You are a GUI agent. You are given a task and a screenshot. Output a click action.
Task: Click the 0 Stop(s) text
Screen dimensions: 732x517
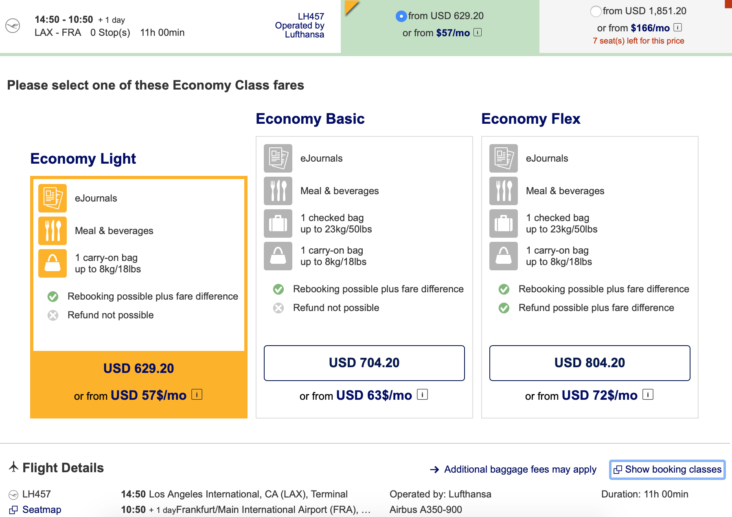pyautogui.click(x=110, y=33)
